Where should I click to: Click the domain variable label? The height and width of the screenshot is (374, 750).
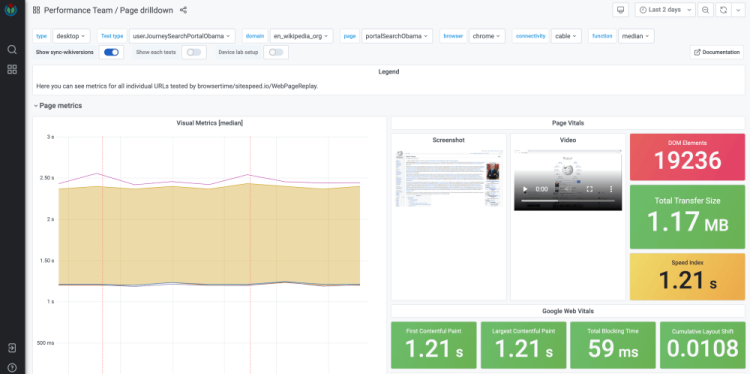tap(255, 36)
